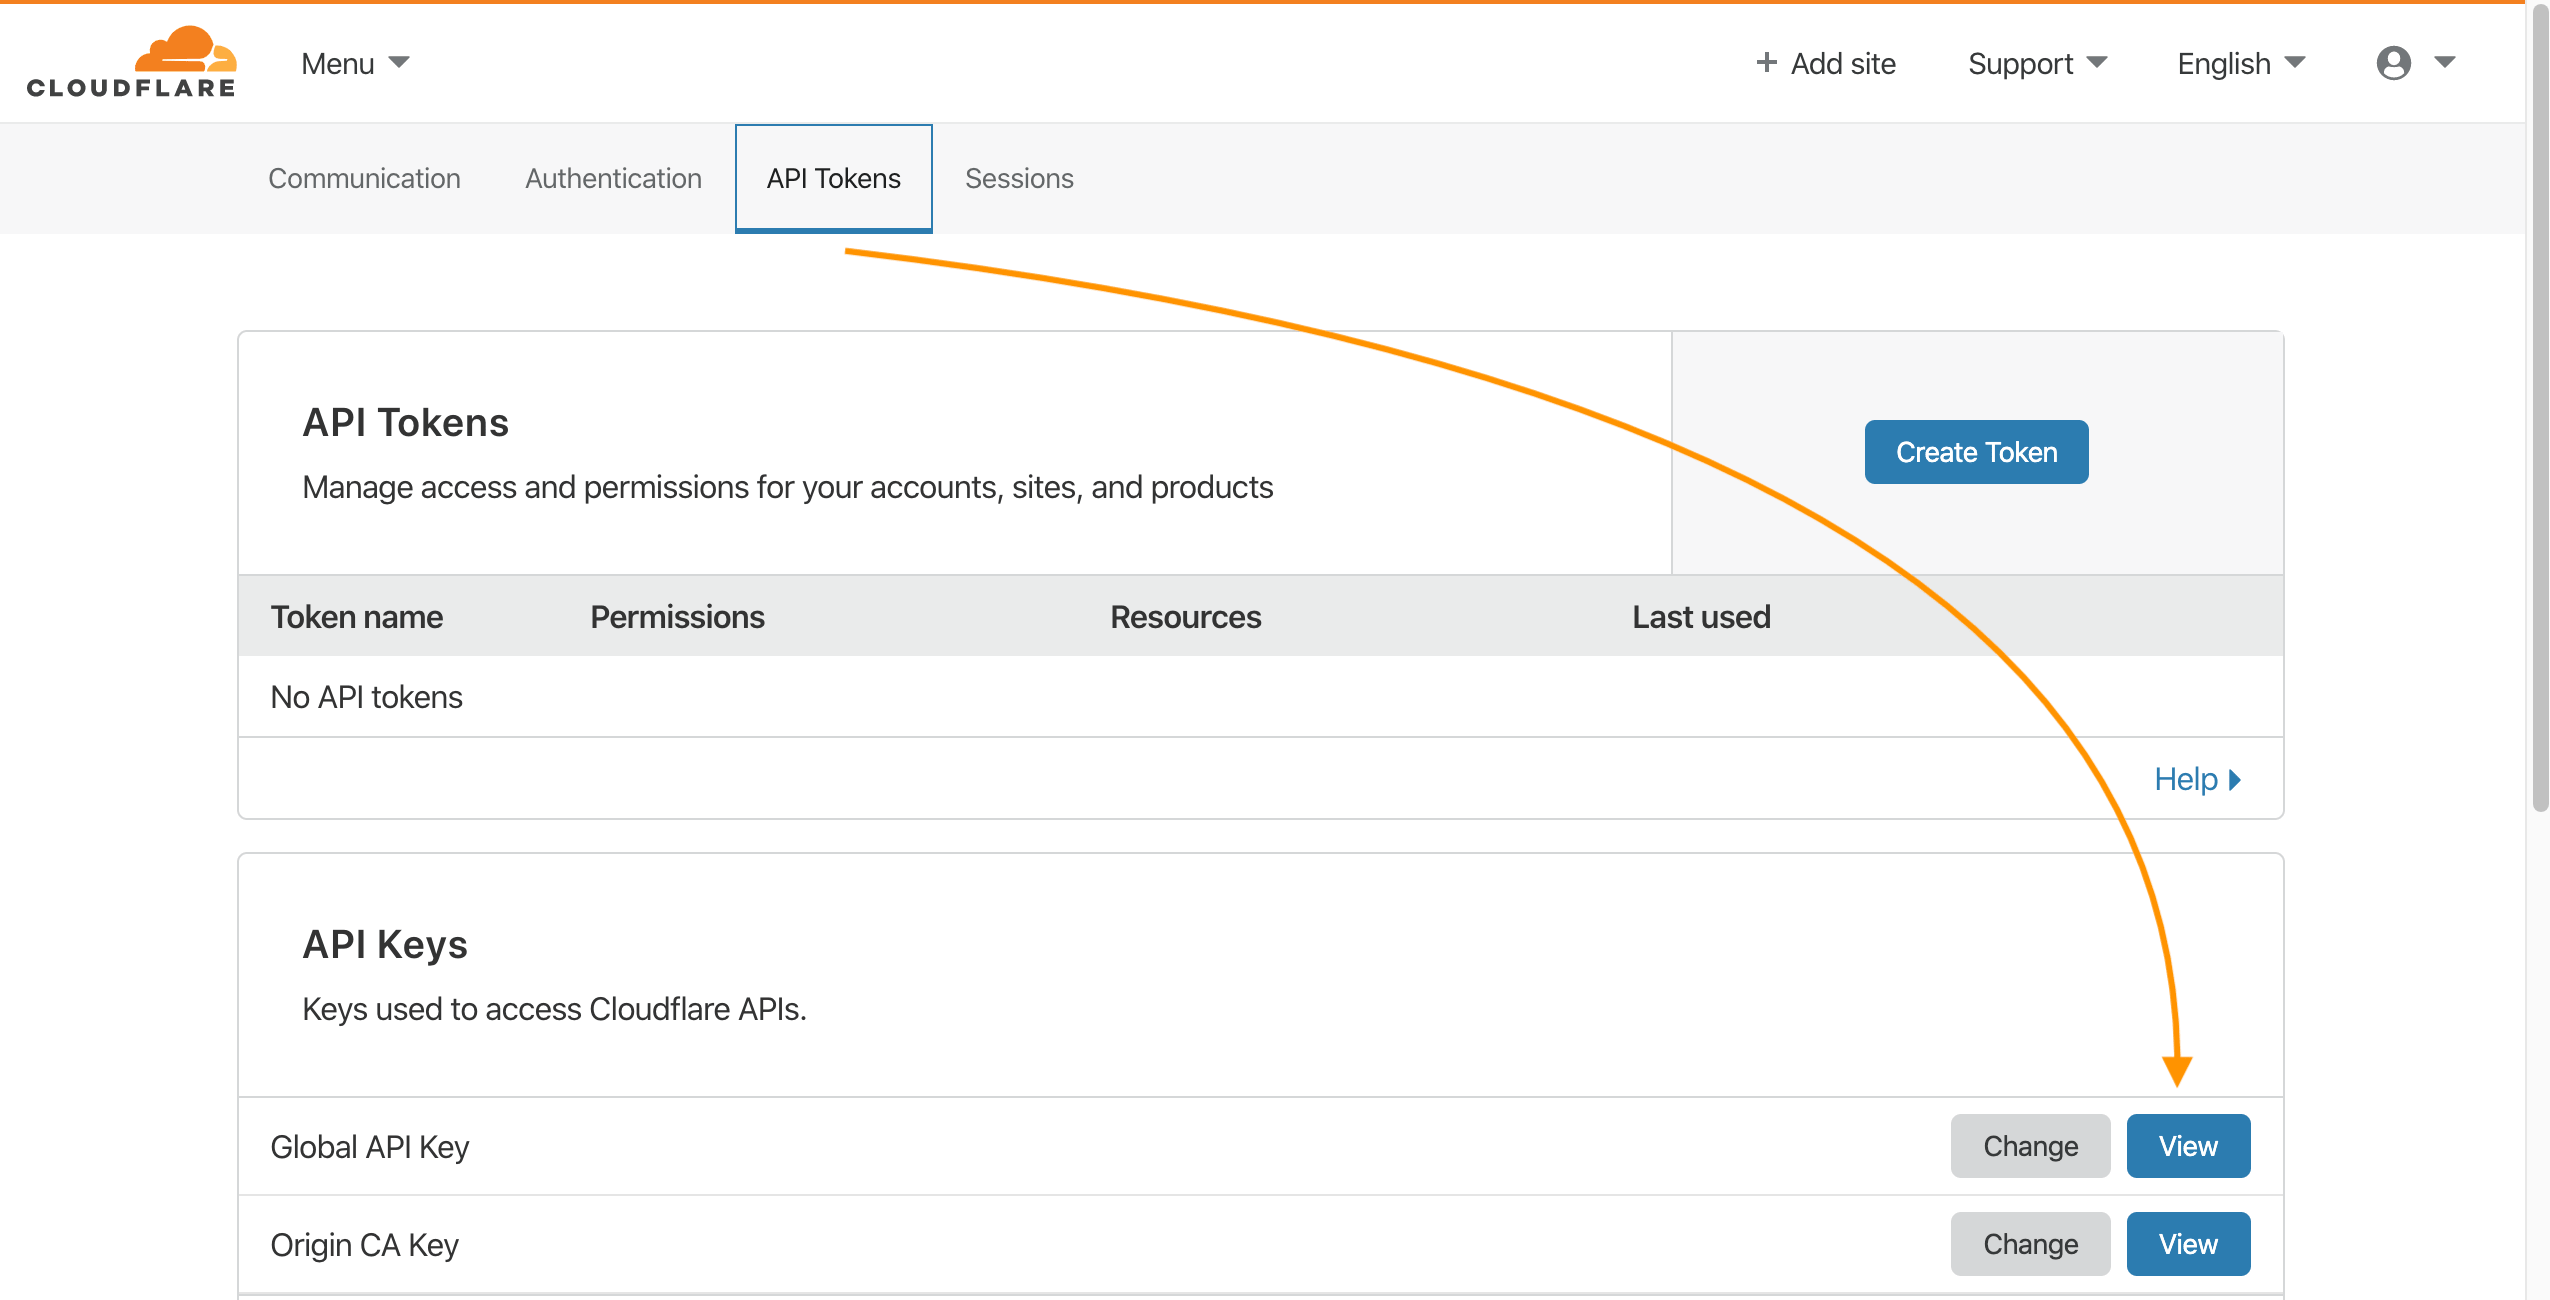Go to the Sessions tab
The width and height of the screenshot is (2550, 1300).
point(1019,178)
